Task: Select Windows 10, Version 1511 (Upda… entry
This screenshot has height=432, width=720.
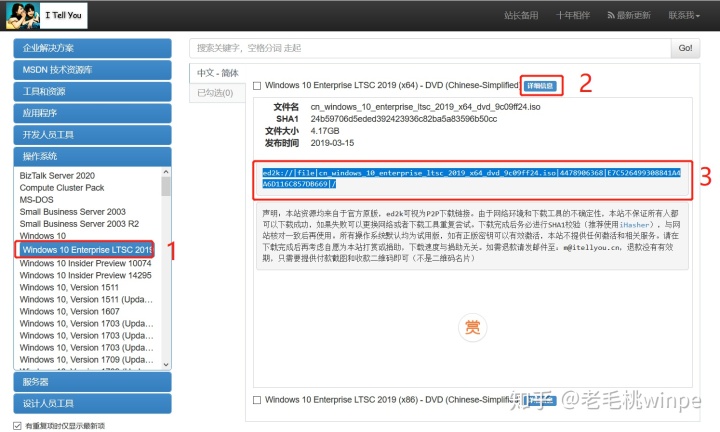Action: coord(86,299)
